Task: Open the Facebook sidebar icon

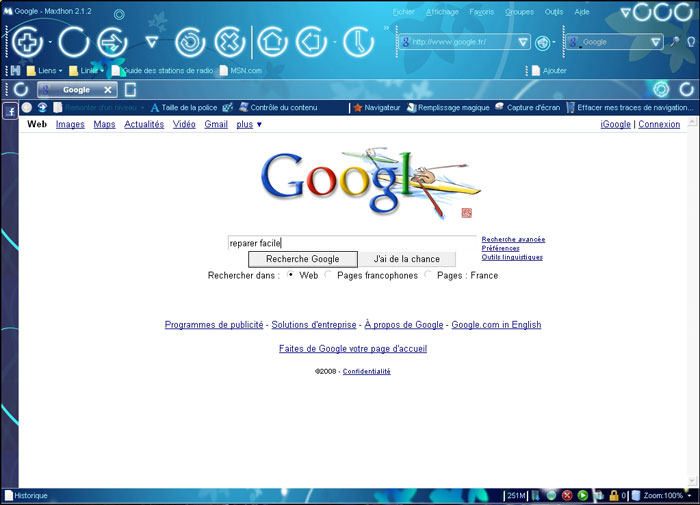Action: point(10,111)
